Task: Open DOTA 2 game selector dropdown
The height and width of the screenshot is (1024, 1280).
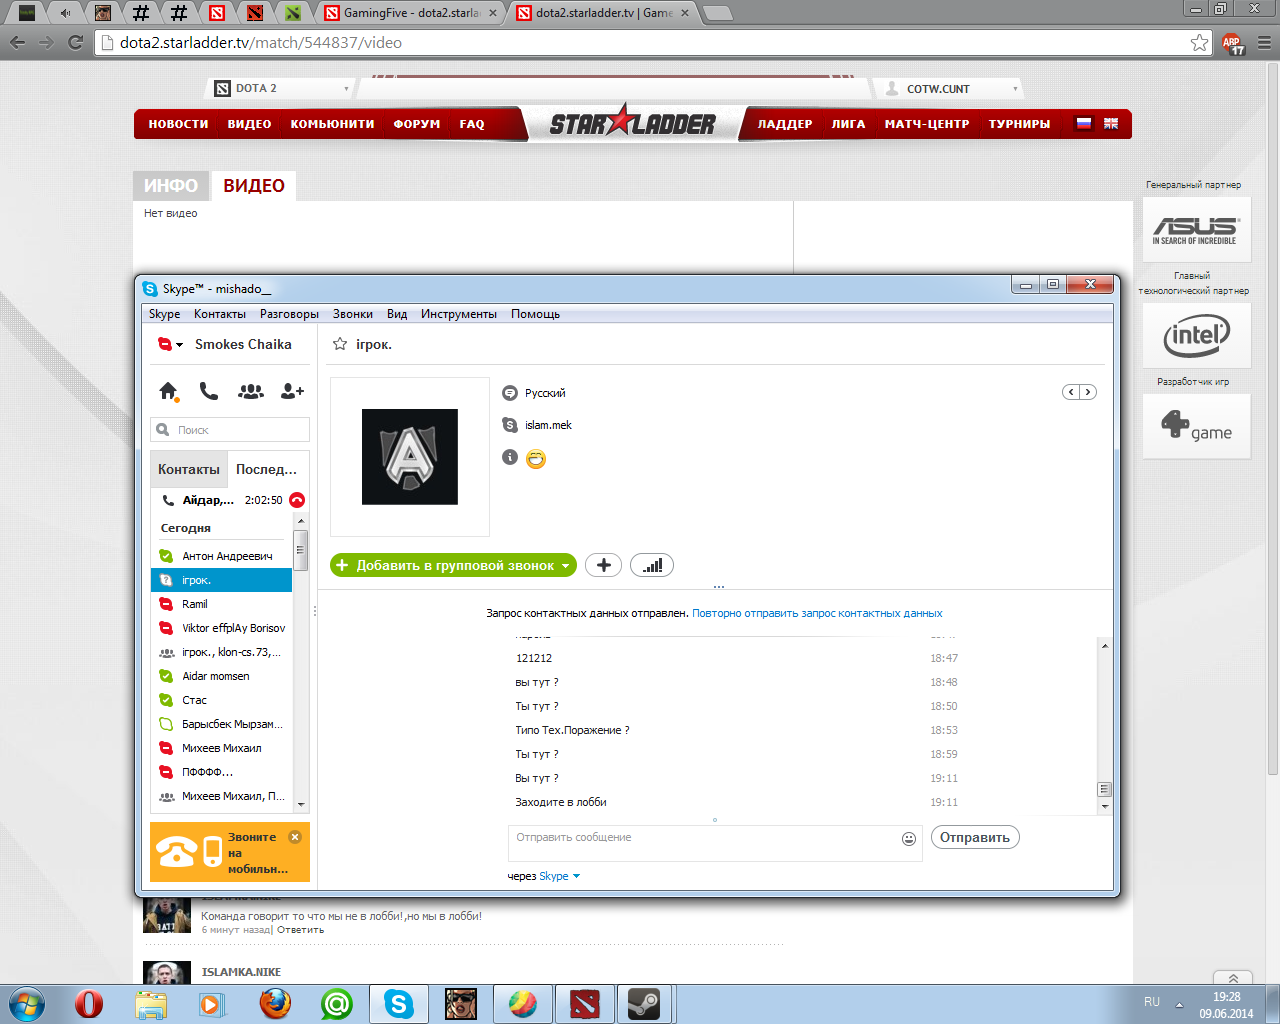Action: coord(346,89)
